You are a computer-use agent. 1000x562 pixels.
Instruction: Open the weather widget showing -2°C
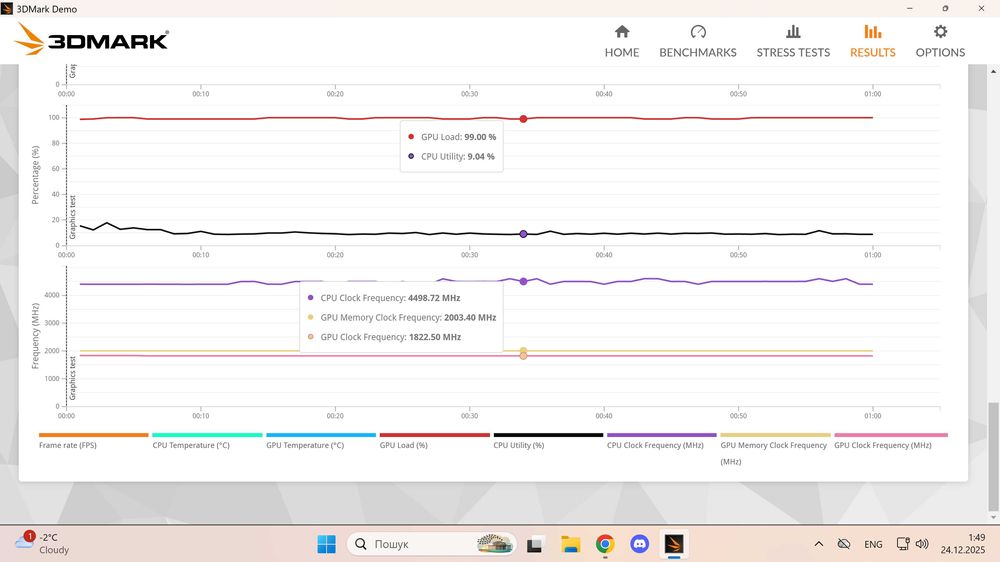click(42, 544)
